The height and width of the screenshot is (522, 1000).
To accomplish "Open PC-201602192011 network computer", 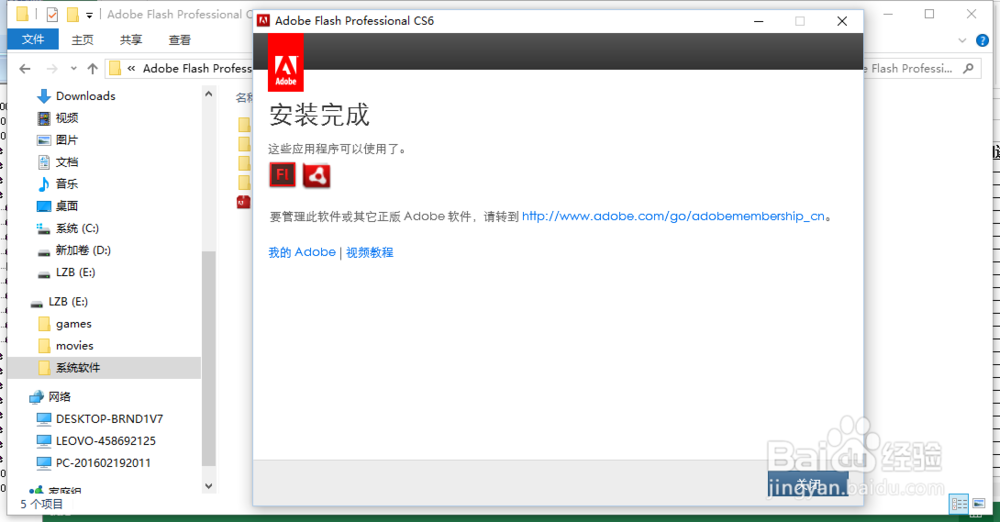I will (103, 463).
